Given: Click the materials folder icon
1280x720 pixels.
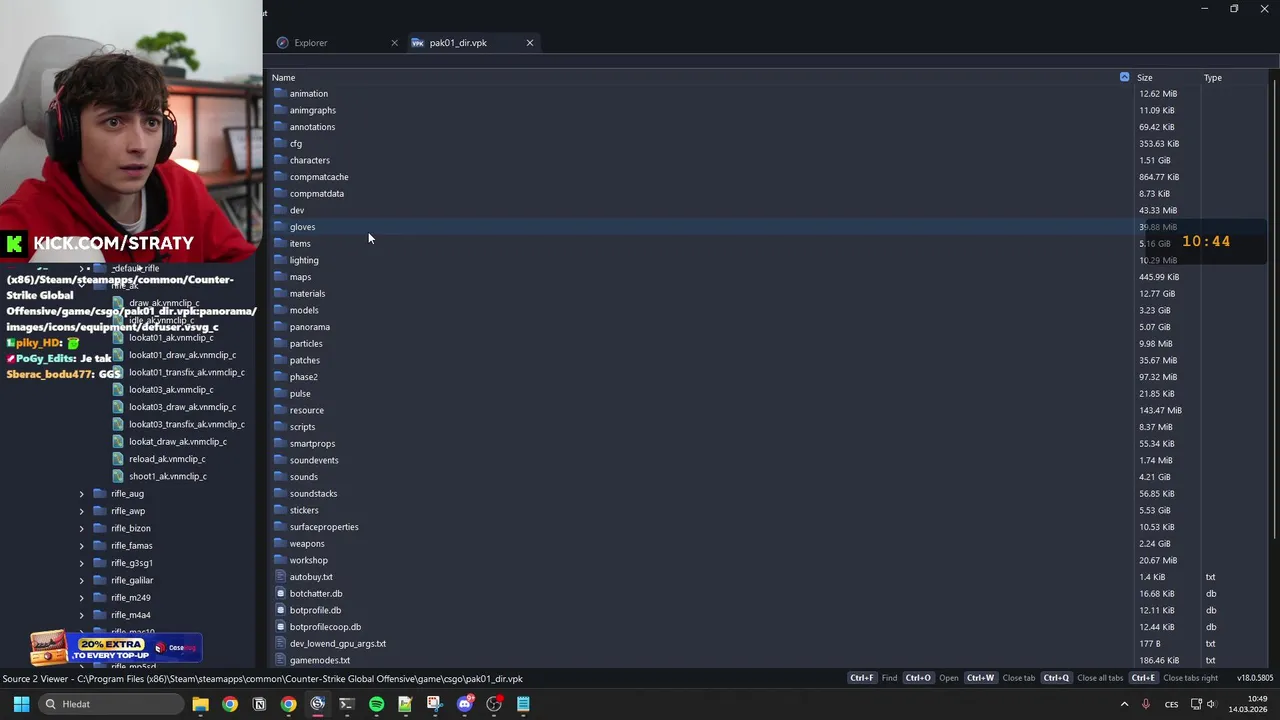Looking at the screenshot, I should click(x=280, y=293).
